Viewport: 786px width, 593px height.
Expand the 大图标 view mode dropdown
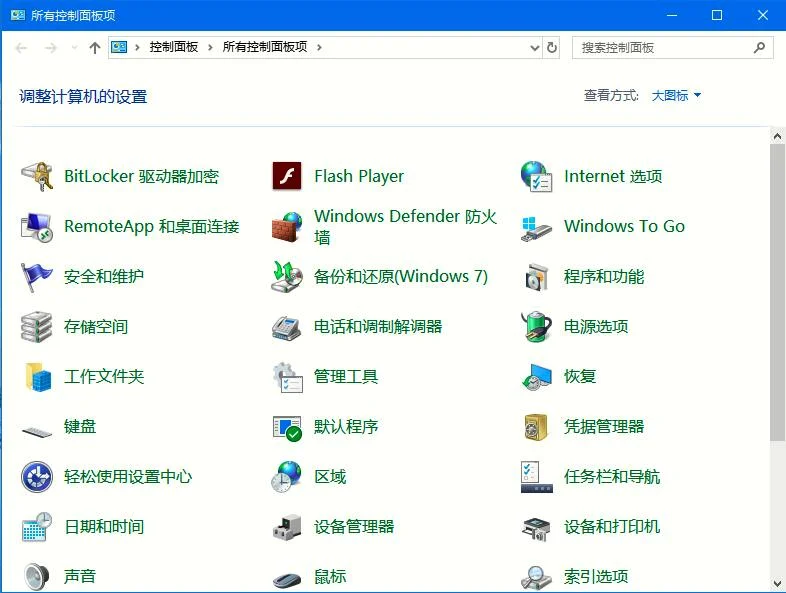(677, 96)
